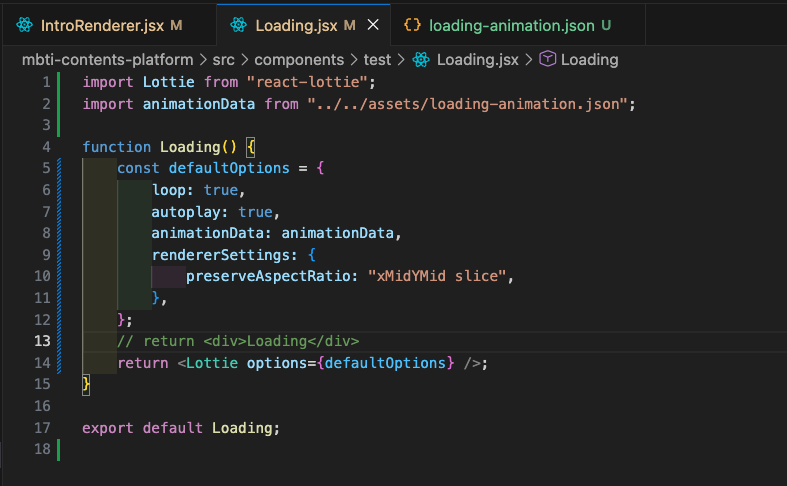Click the React icon on the Loading.jsx tab

click(238, 24)
